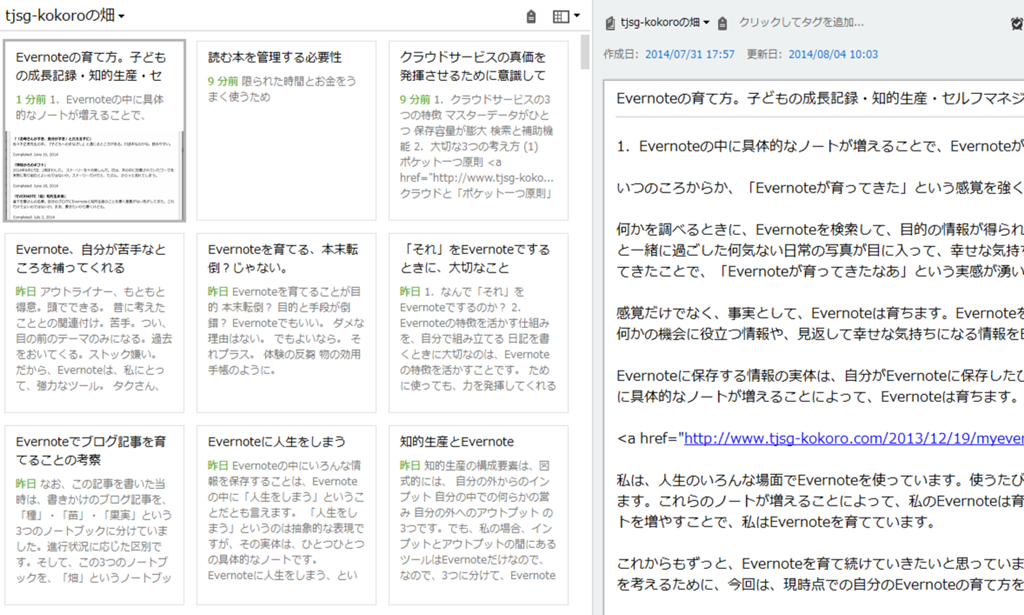Click body line starting いつのころからか
This screenshot has height=615, width=1024.
(820, 188)
